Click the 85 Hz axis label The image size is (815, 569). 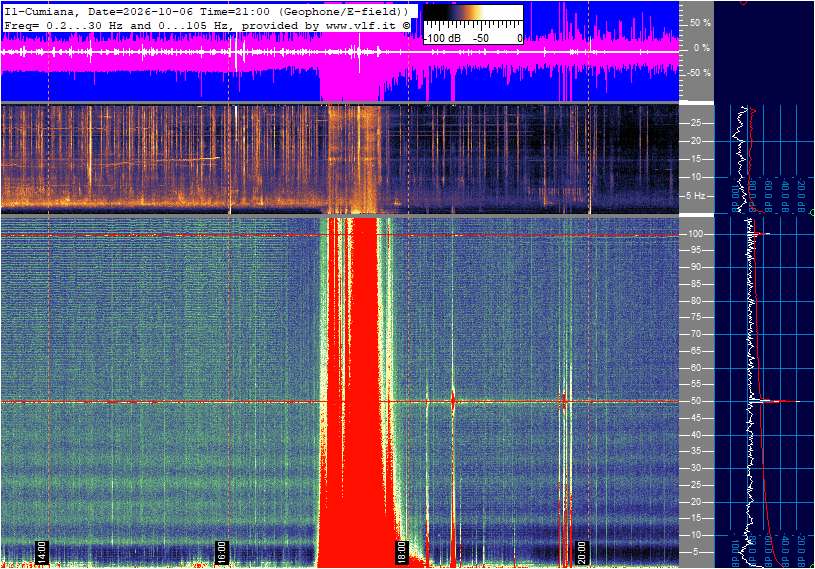click(x=695, y=284)
